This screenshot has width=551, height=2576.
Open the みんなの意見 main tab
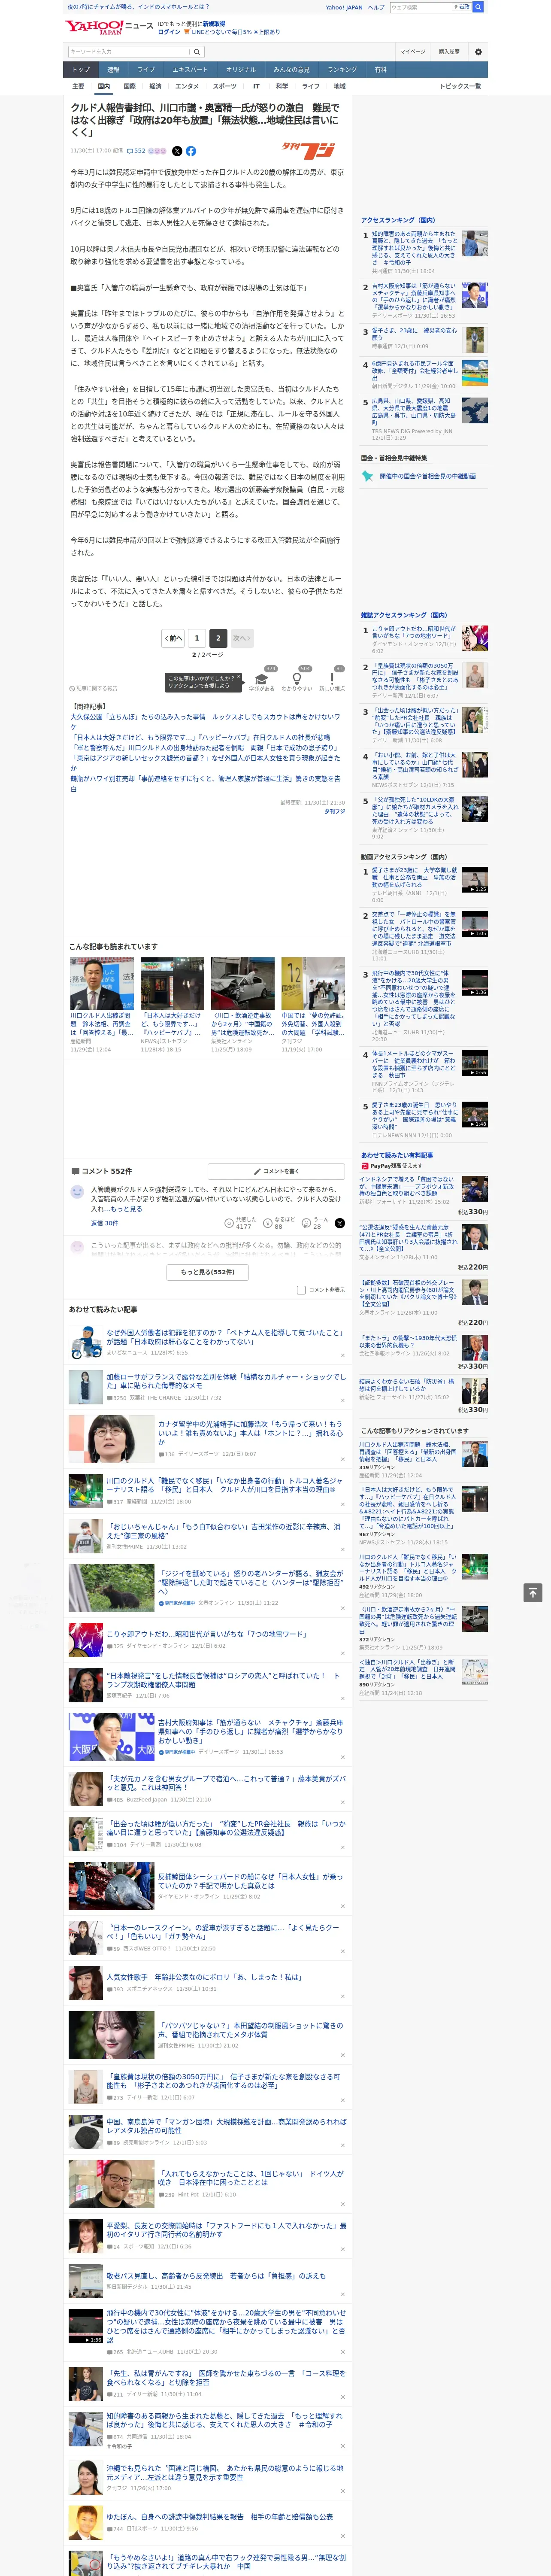[x=291, y=69]
